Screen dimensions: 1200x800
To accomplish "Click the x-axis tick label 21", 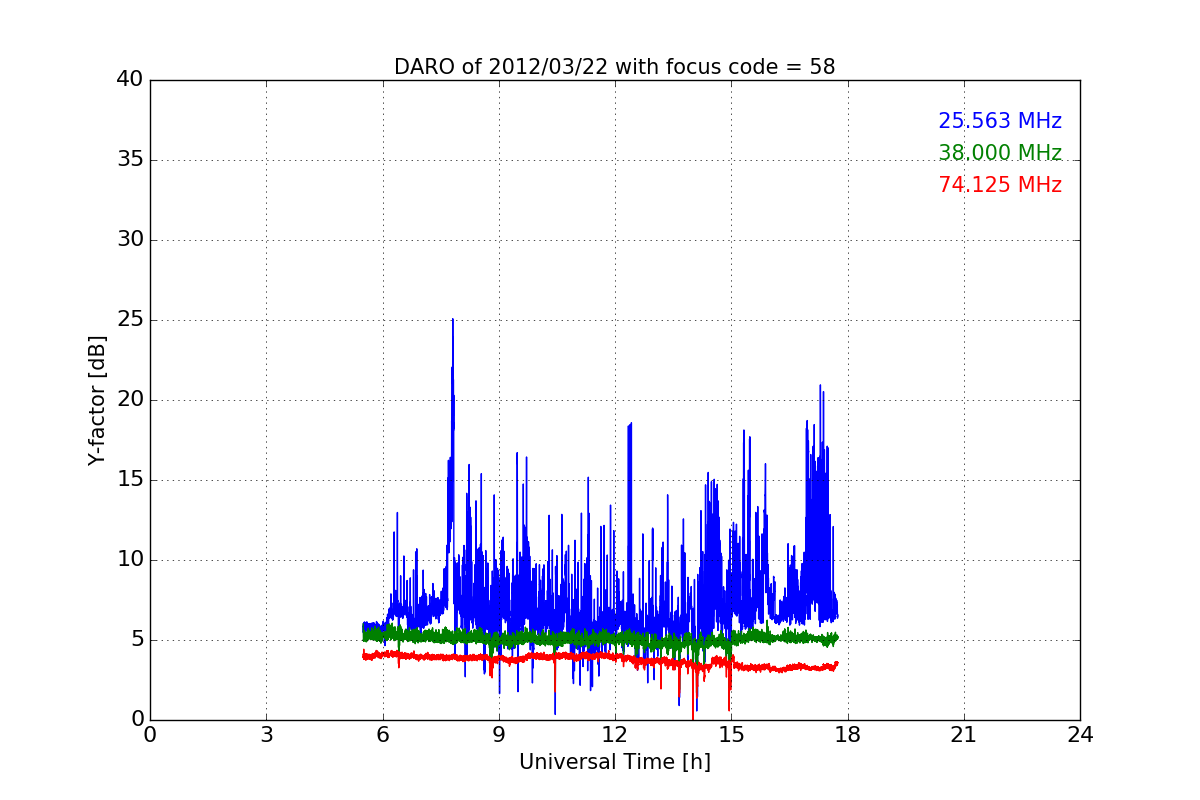I will (964, 734).
